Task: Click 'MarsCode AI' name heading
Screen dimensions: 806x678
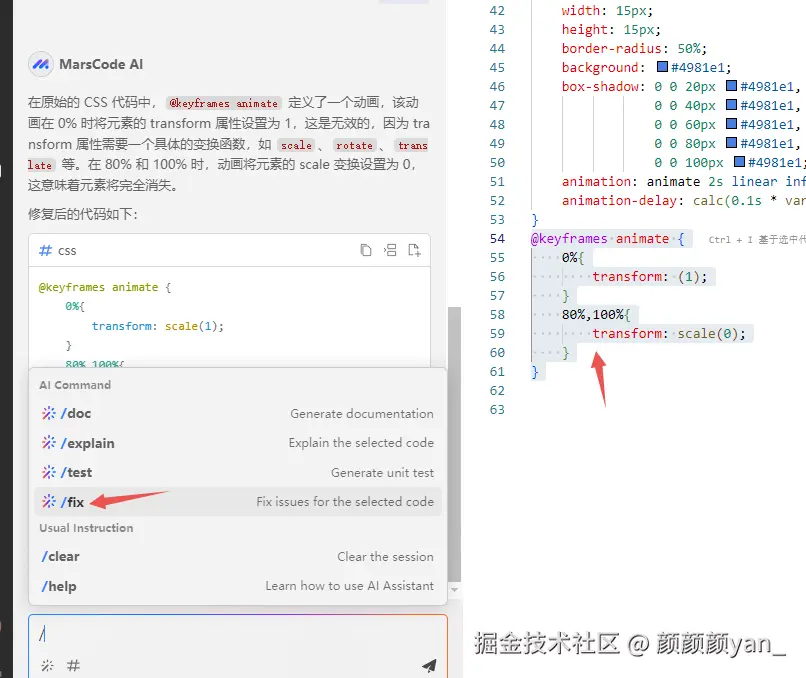Action: [x=101, y=64]
